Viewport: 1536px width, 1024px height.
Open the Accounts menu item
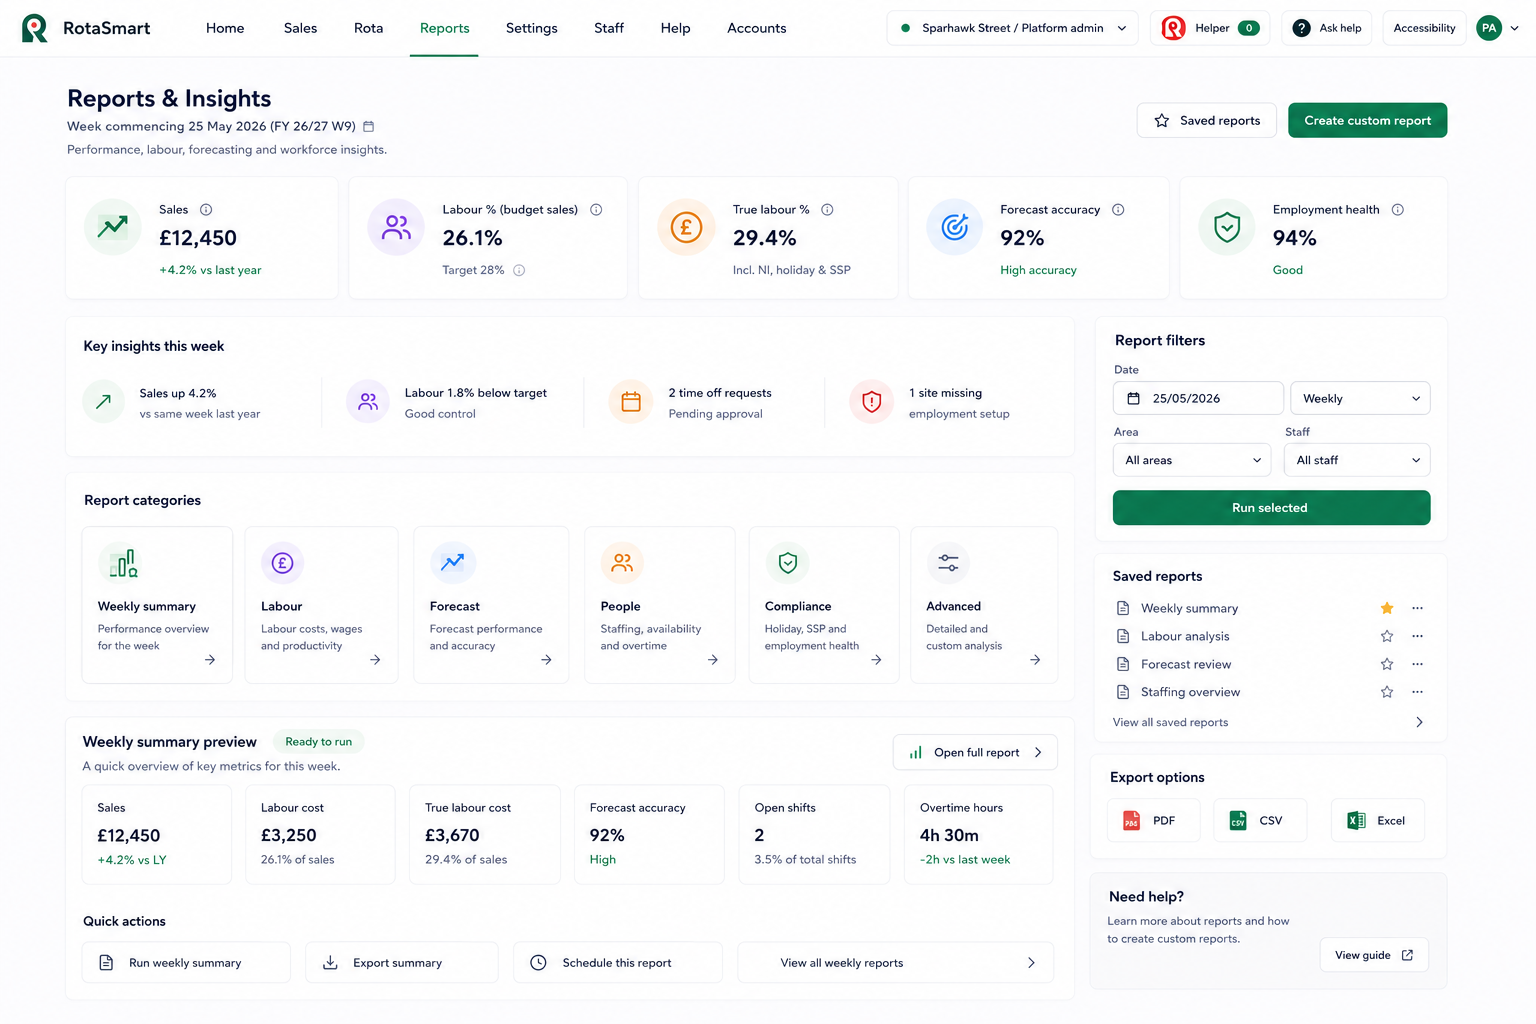pos(756,28)
